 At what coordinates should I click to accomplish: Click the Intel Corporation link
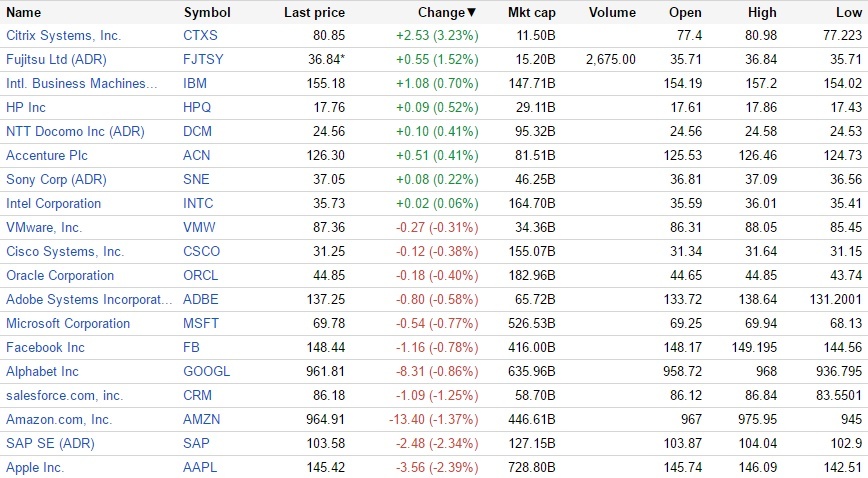53,204
